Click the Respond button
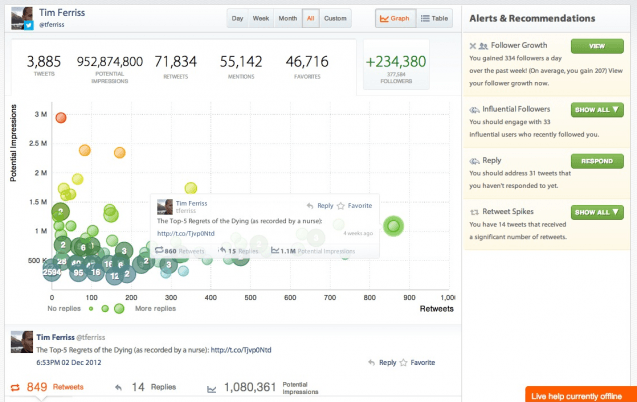The height and width of the screenshot is (402, 637). (x=597, y=161)
